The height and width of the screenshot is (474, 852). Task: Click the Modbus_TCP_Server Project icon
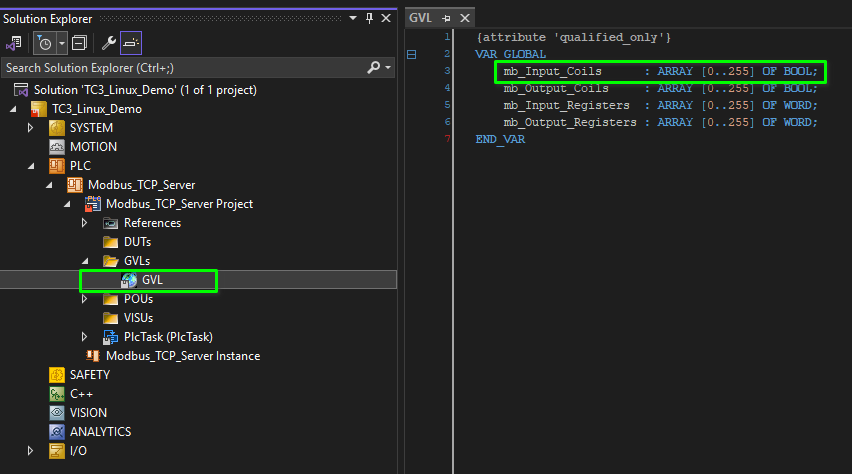tap(93, 204)
